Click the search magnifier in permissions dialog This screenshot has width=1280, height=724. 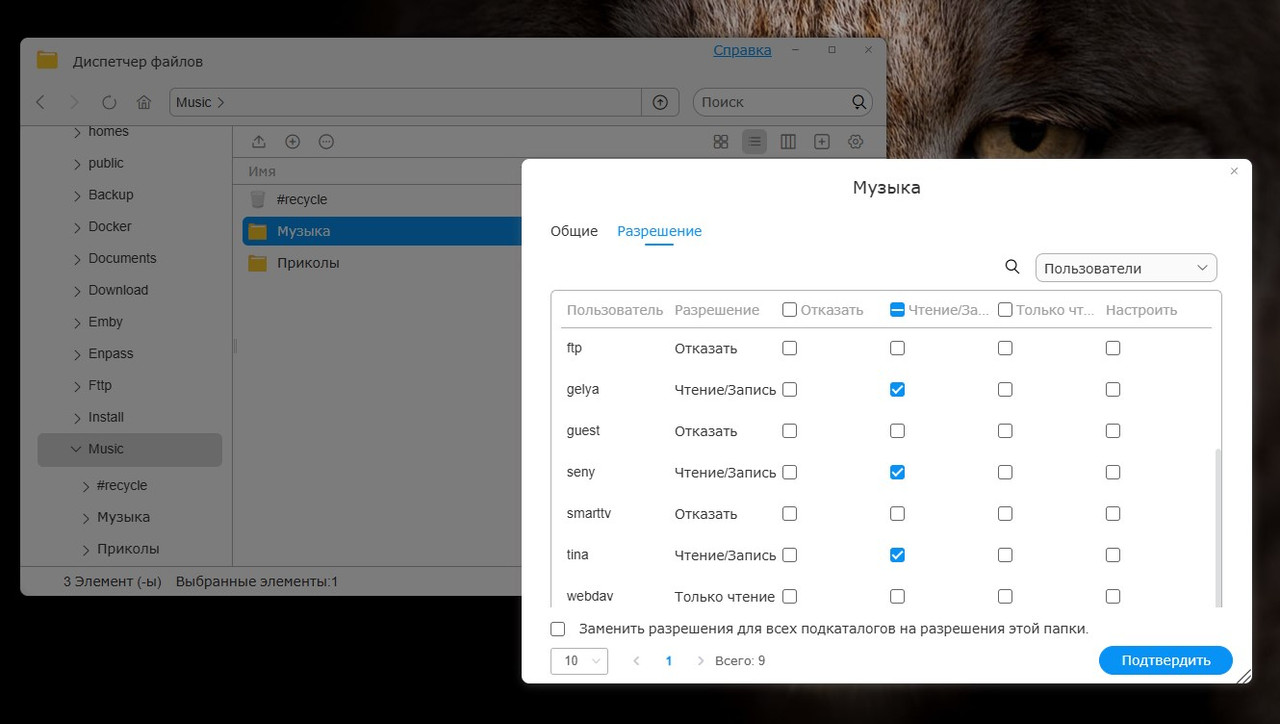[x=1012, y=267]
